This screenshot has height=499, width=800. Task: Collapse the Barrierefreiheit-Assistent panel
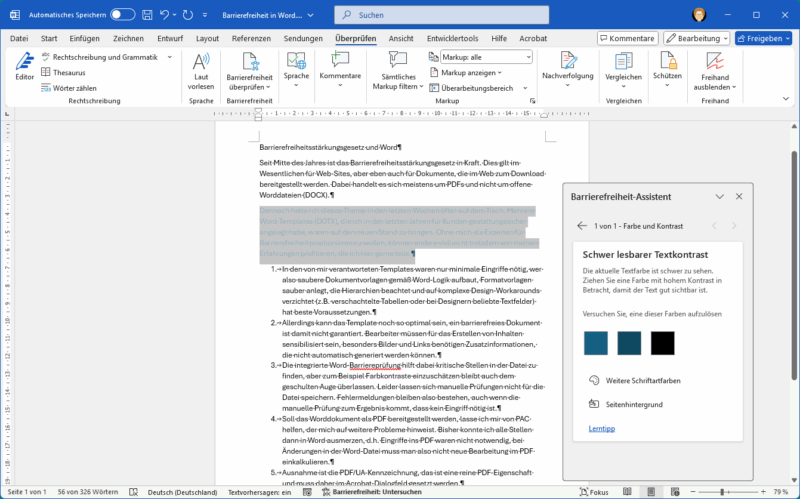(x=718, y=197)
